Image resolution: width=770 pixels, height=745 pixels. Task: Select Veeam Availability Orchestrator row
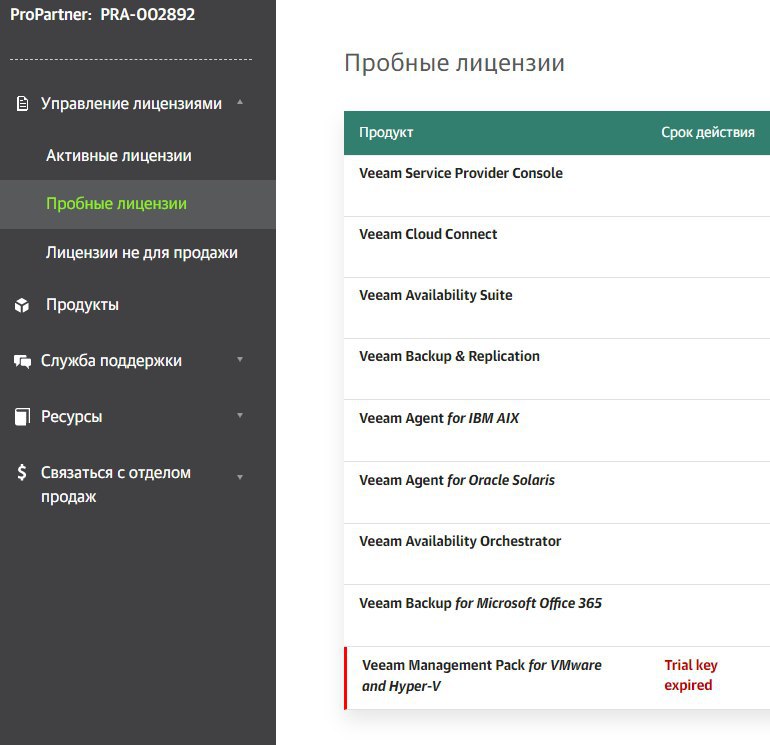[x=557, y=554]
